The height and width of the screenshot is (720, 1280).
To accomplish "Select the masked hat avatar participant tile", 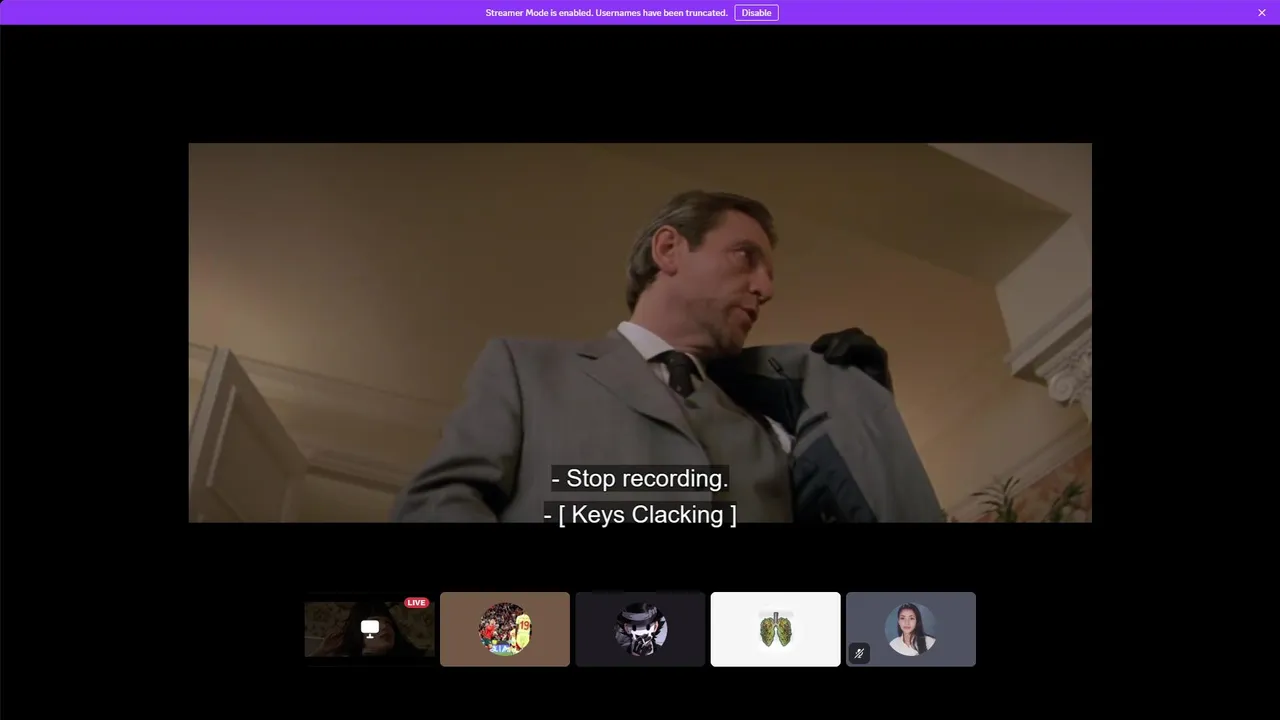I will (x=640, y=629).
